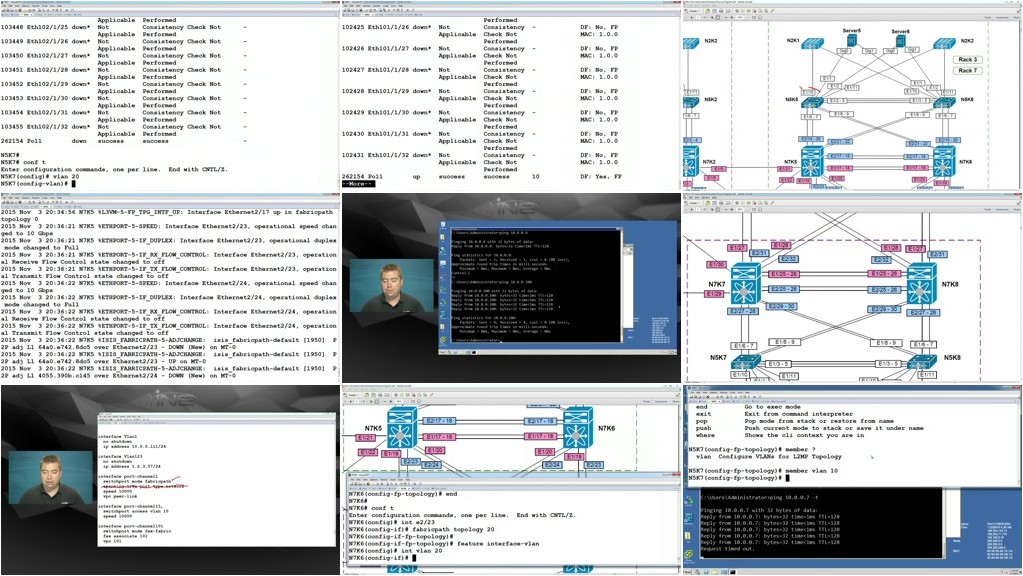
Task: Click the 'interface port-channel101' config line
Action: [130, 525]
